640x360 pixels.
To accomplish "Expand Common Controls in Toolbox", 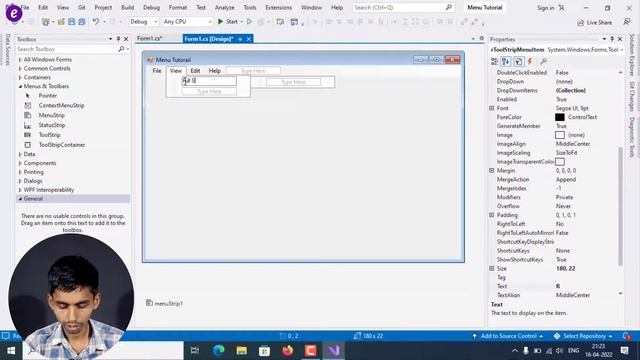I will point(20,69).
